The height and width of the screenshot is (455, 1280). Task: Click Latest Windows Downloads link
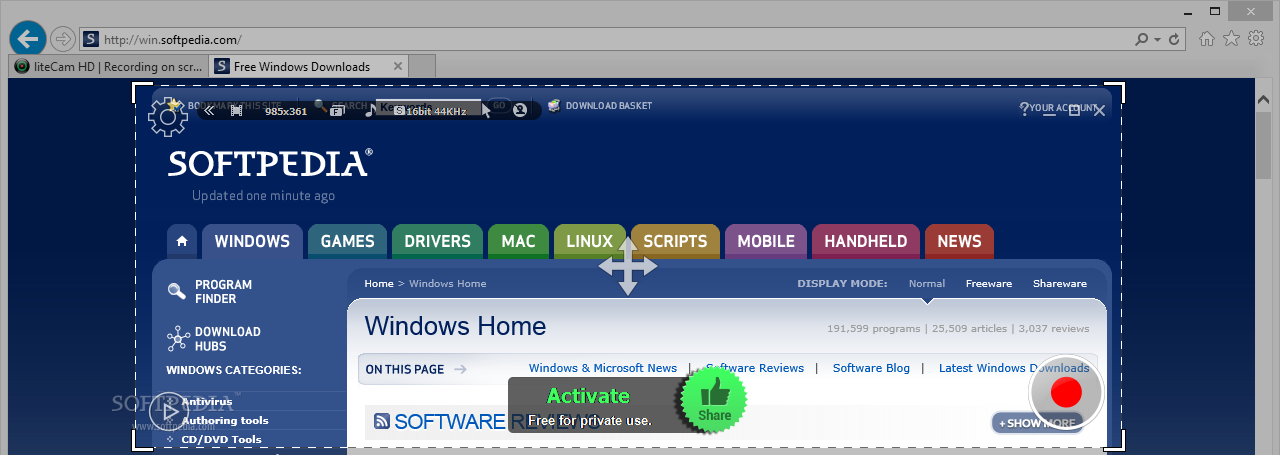click(1014, 368)
